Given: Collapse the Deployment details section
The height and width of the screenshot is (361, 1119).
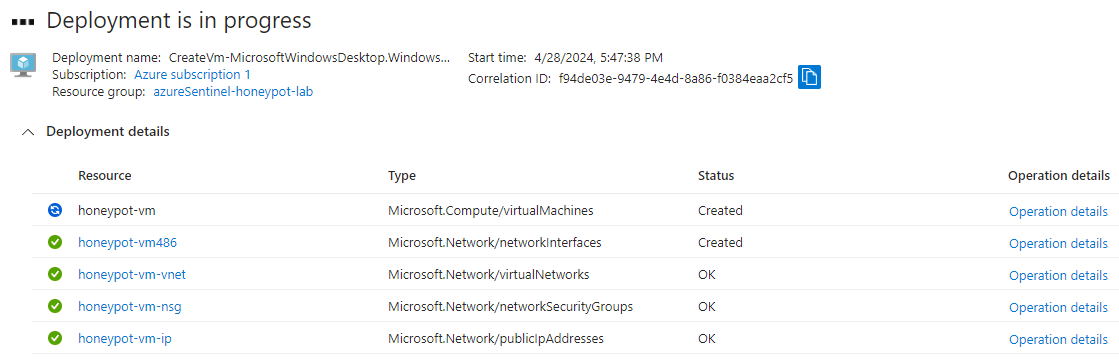Looking at the screenshot, I should coord(29,132).
